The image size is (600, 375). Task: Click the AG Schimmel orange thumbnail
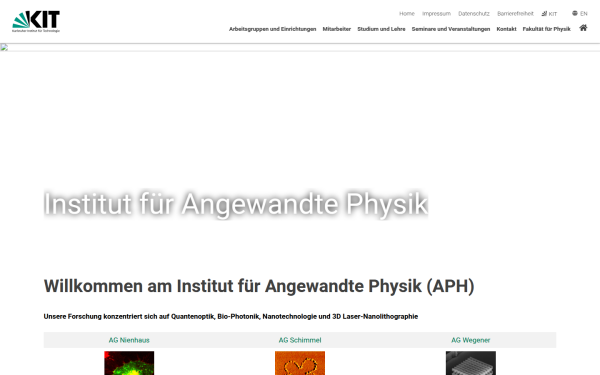tap(300, 363)
